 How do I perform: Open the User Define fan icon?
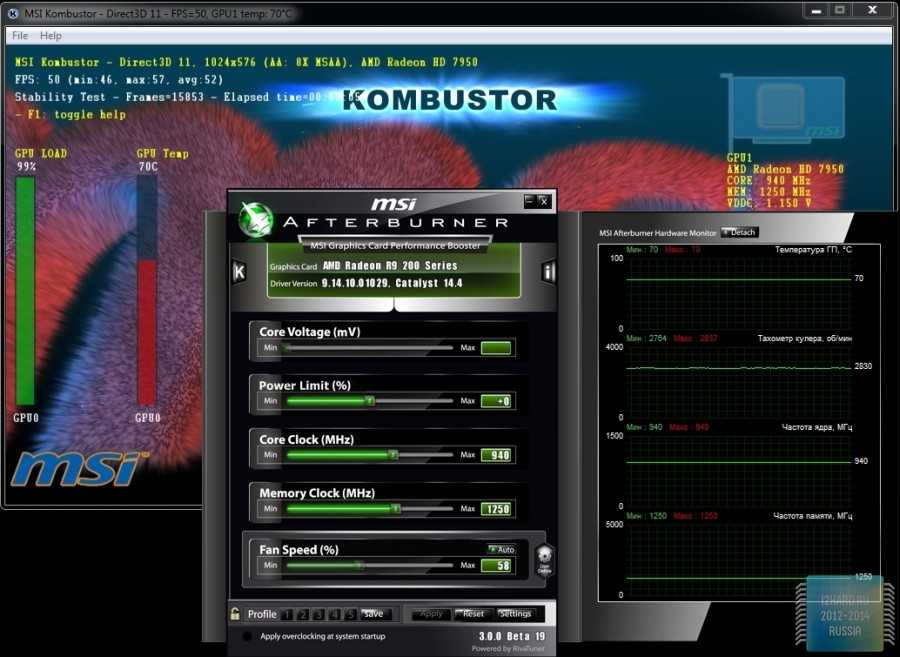(x=545, y=559)
